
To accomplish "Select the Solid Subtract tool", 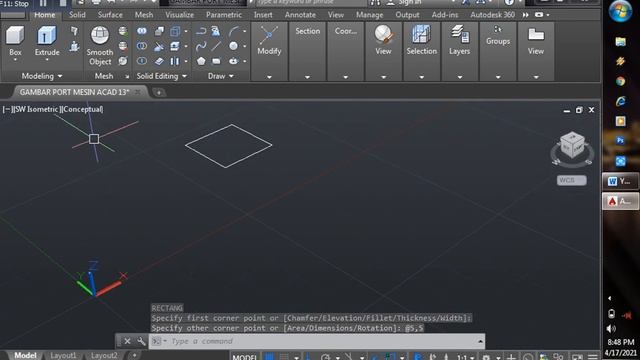I will (142, 46).
